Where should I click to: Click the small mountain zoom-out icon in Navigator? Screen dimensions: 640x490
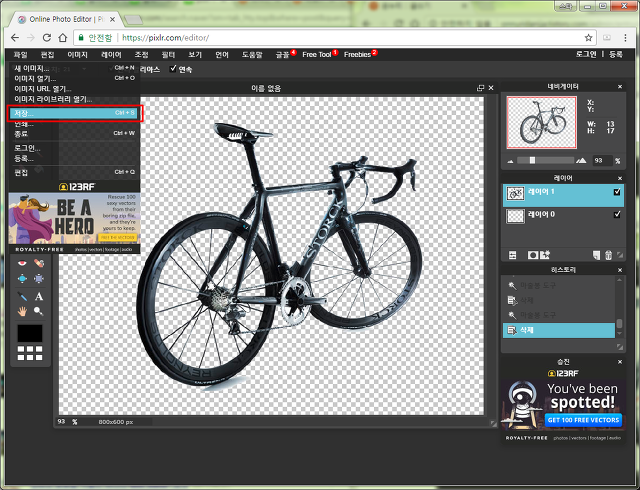click(x=510, y=161)
